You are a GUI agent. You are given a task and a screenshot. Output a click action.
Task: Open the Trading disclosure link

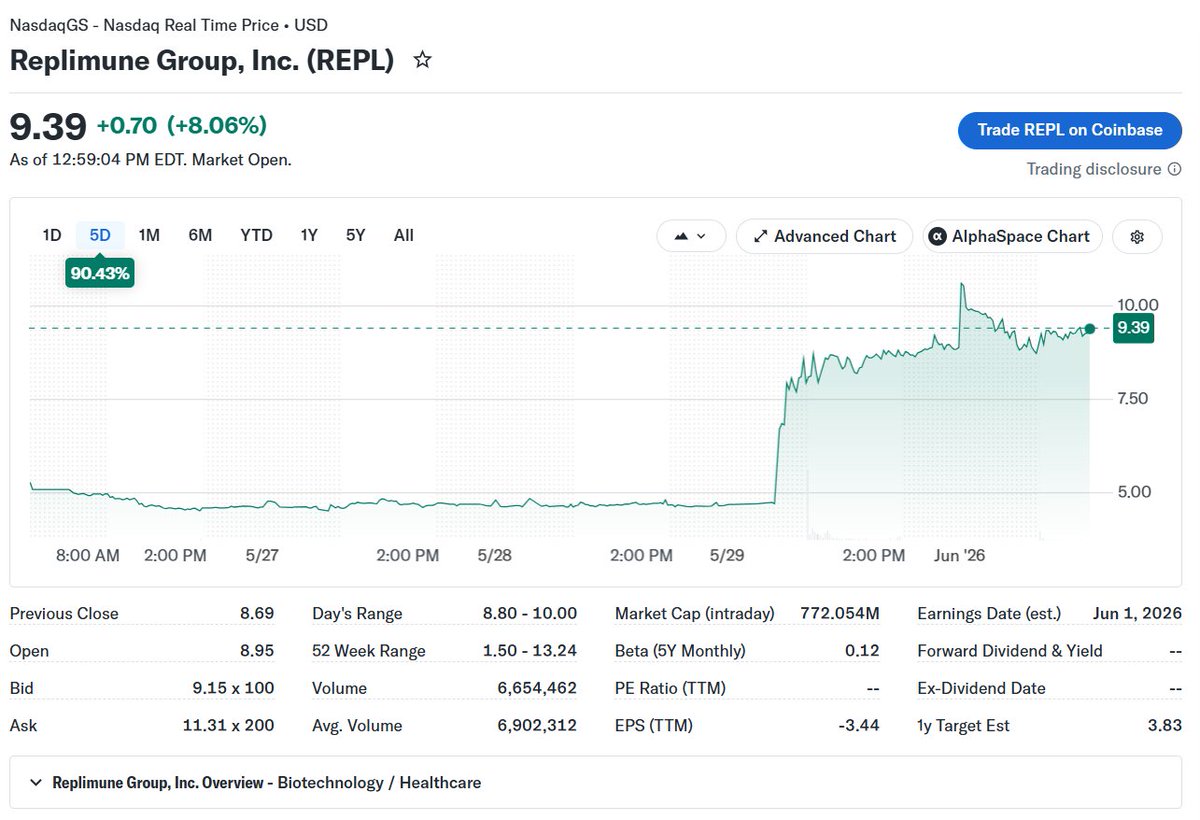[x=1094, y=169]
